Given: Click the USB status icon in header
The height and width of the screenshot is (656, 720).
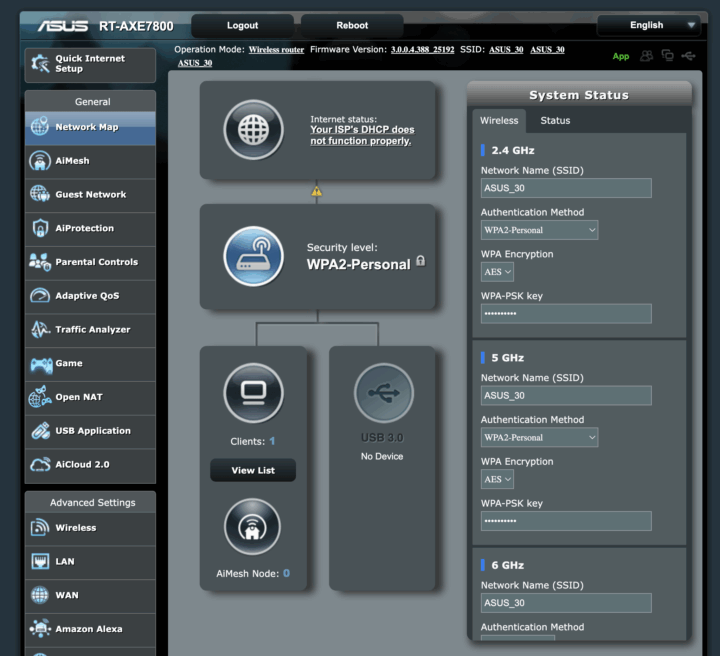Looking at the screenshot, I should tap(688, 56).
